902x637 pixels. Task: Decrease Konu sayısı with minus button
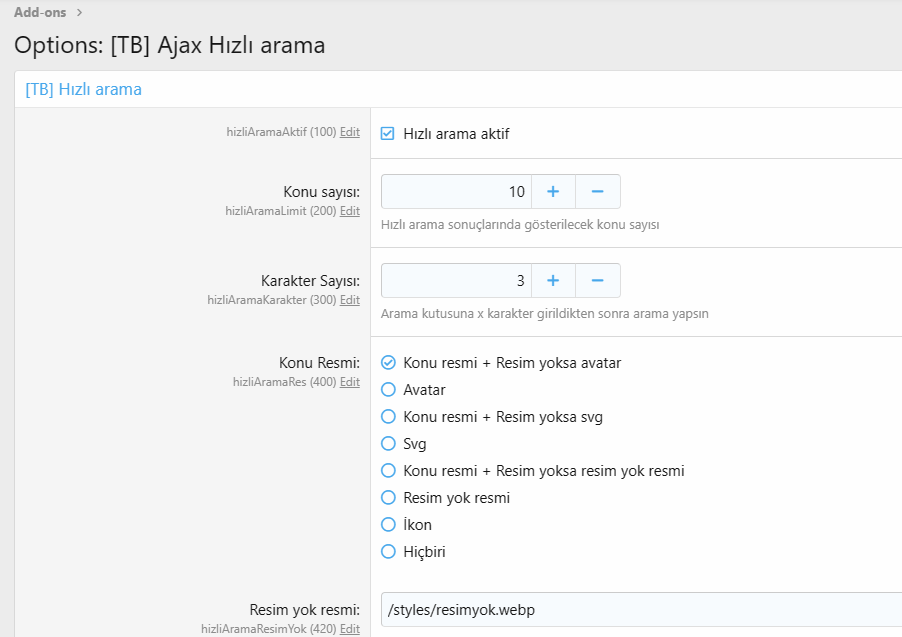tap(597, 191)
